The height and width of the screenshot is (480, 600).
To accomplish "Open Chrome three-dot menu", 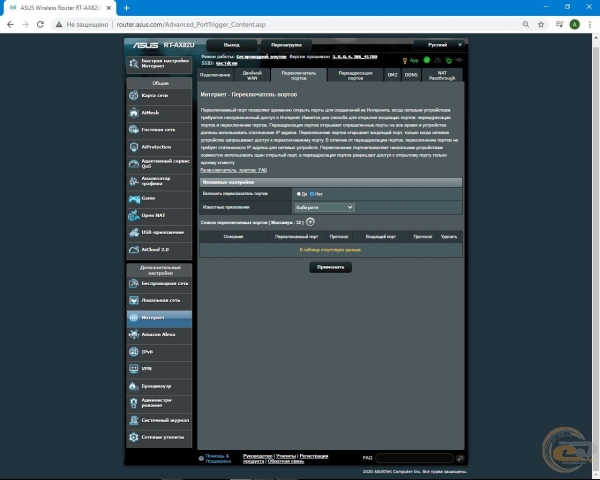I will click(590, 24).
